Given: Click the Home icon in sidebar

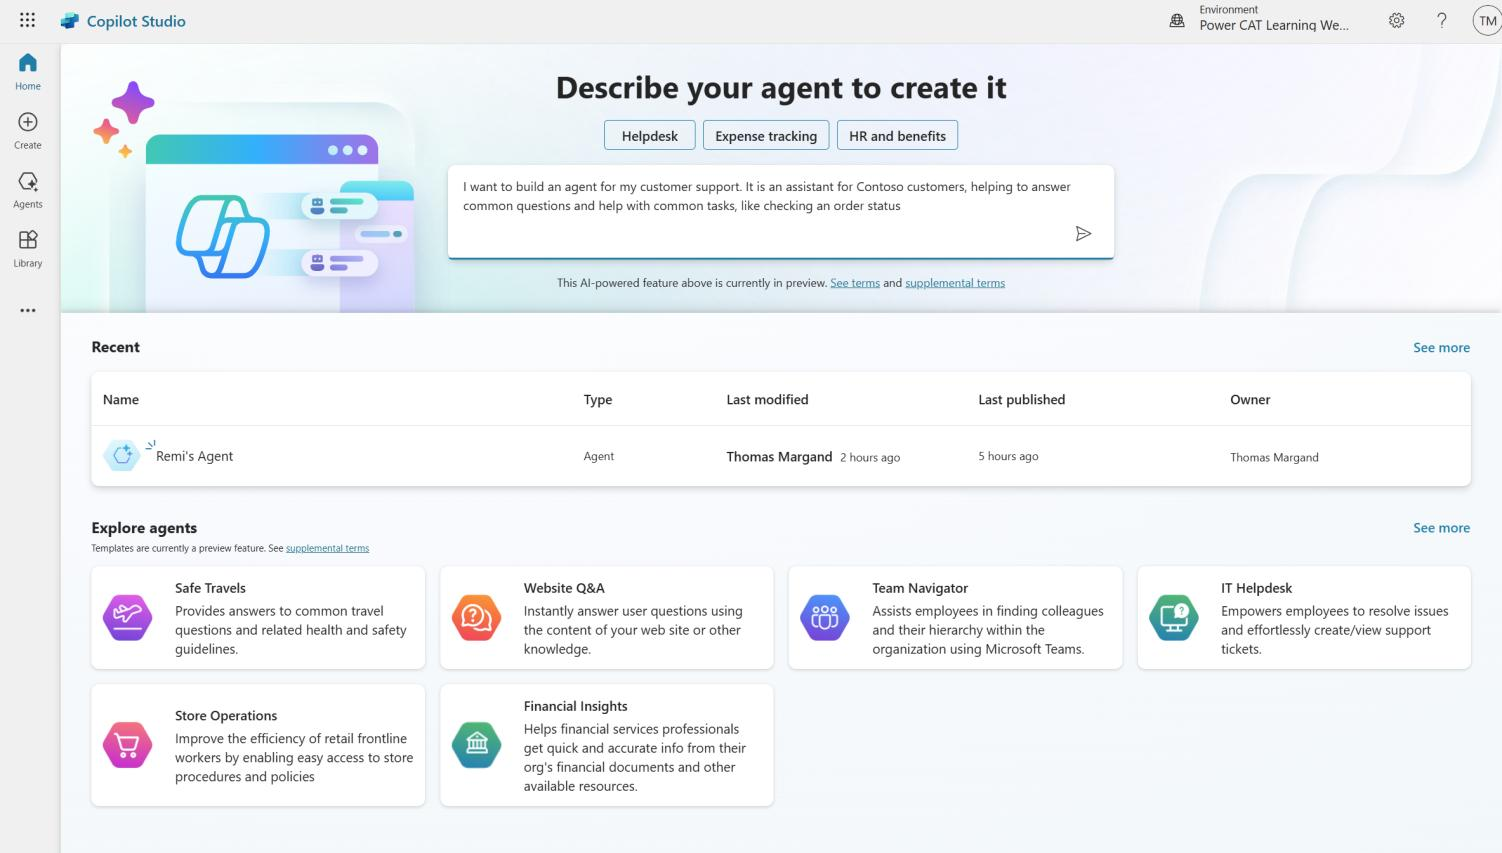Looking at the screenshot, I should pos(28,71).
